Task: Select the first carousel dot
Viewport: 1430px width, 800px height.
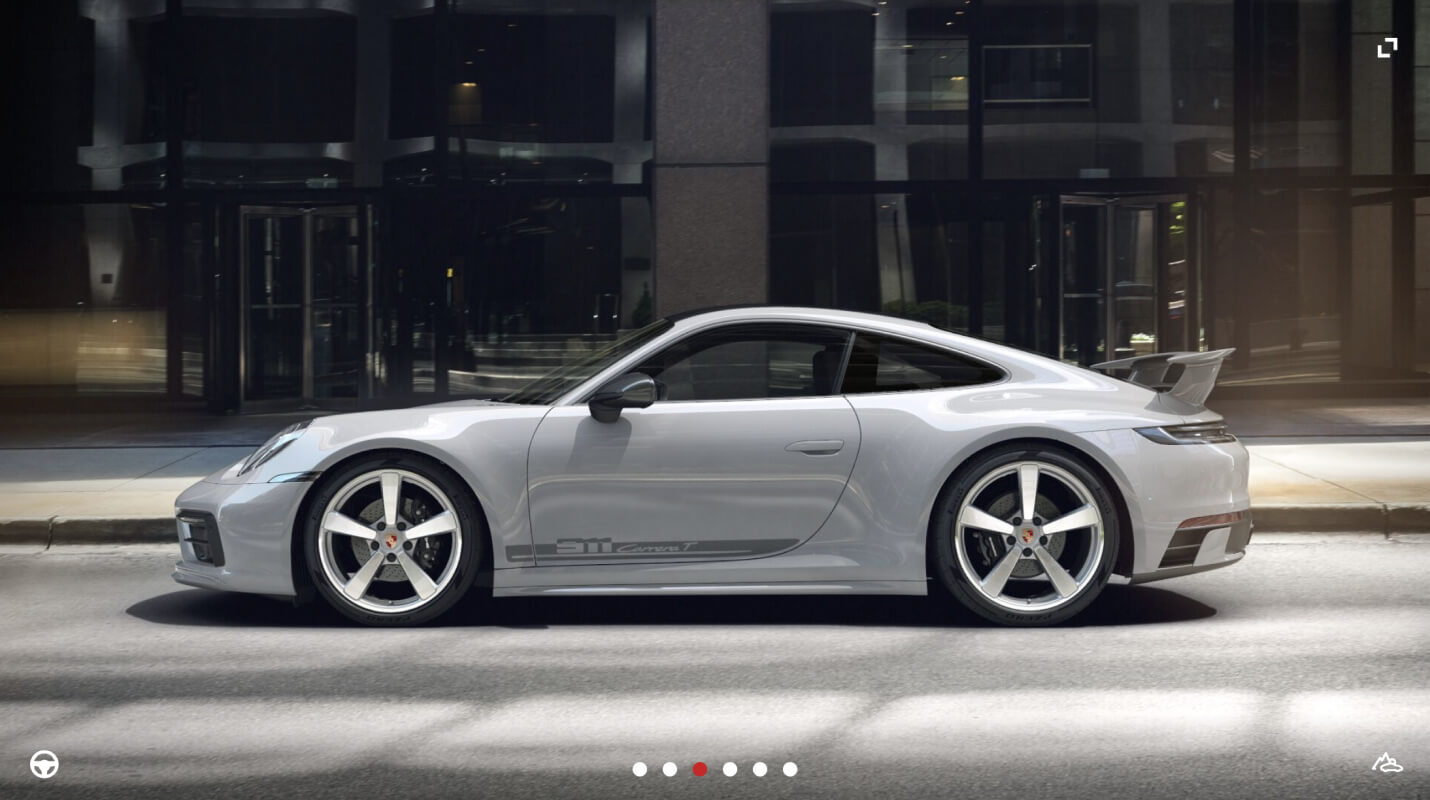Action: click(x=640, y=769)
